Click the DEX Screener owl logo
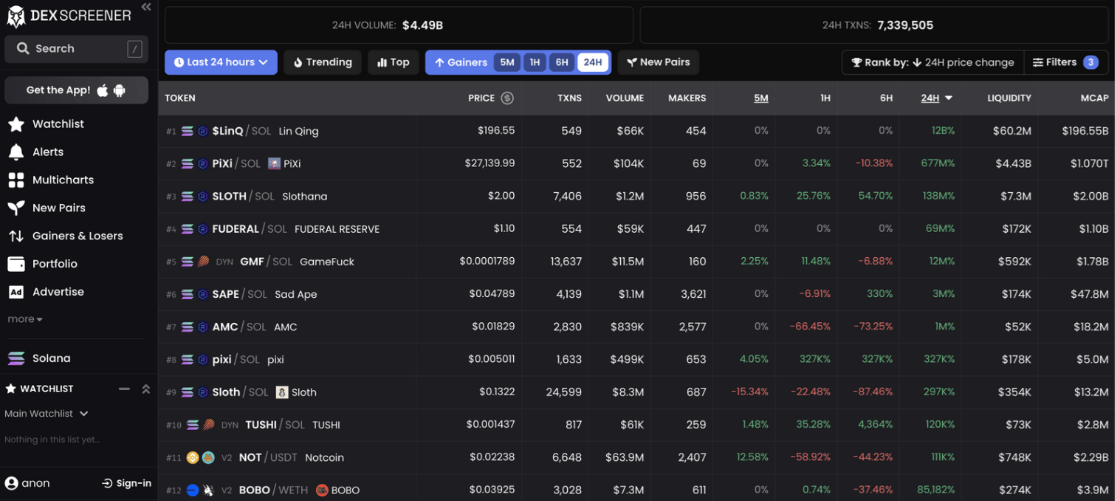 click(x=16, y=15)
